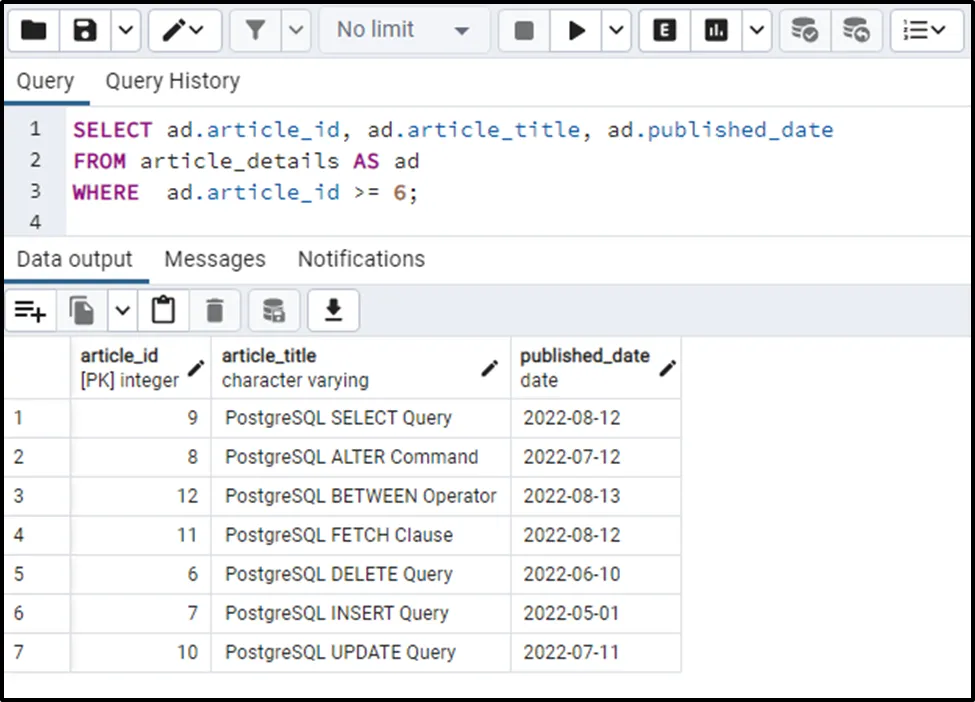Viewport: 975px width, 702px height.
Task: Click date cell '2022-06-10'
Action: click(596, 574)
